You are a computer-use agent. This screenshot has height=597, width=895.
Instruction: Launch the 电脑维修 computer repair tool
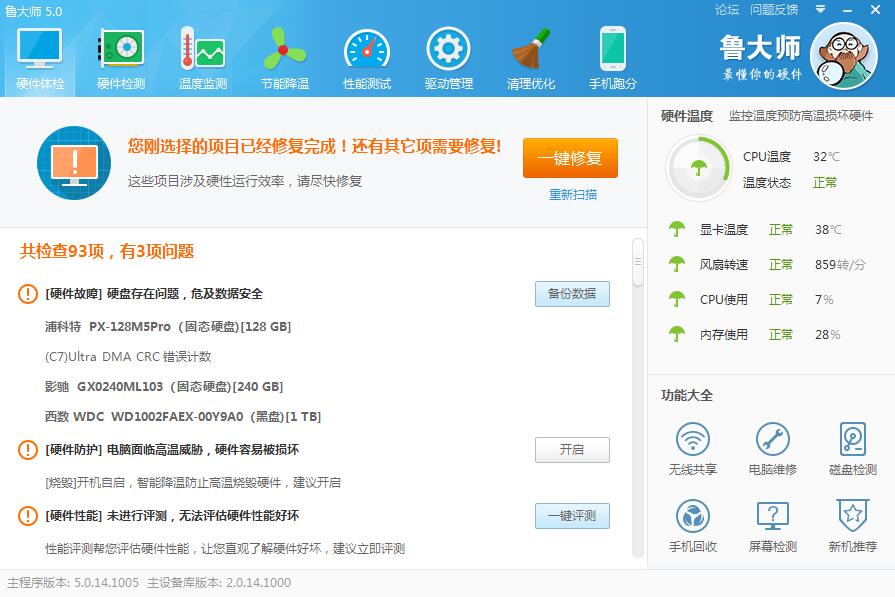[x=772, y=448]
